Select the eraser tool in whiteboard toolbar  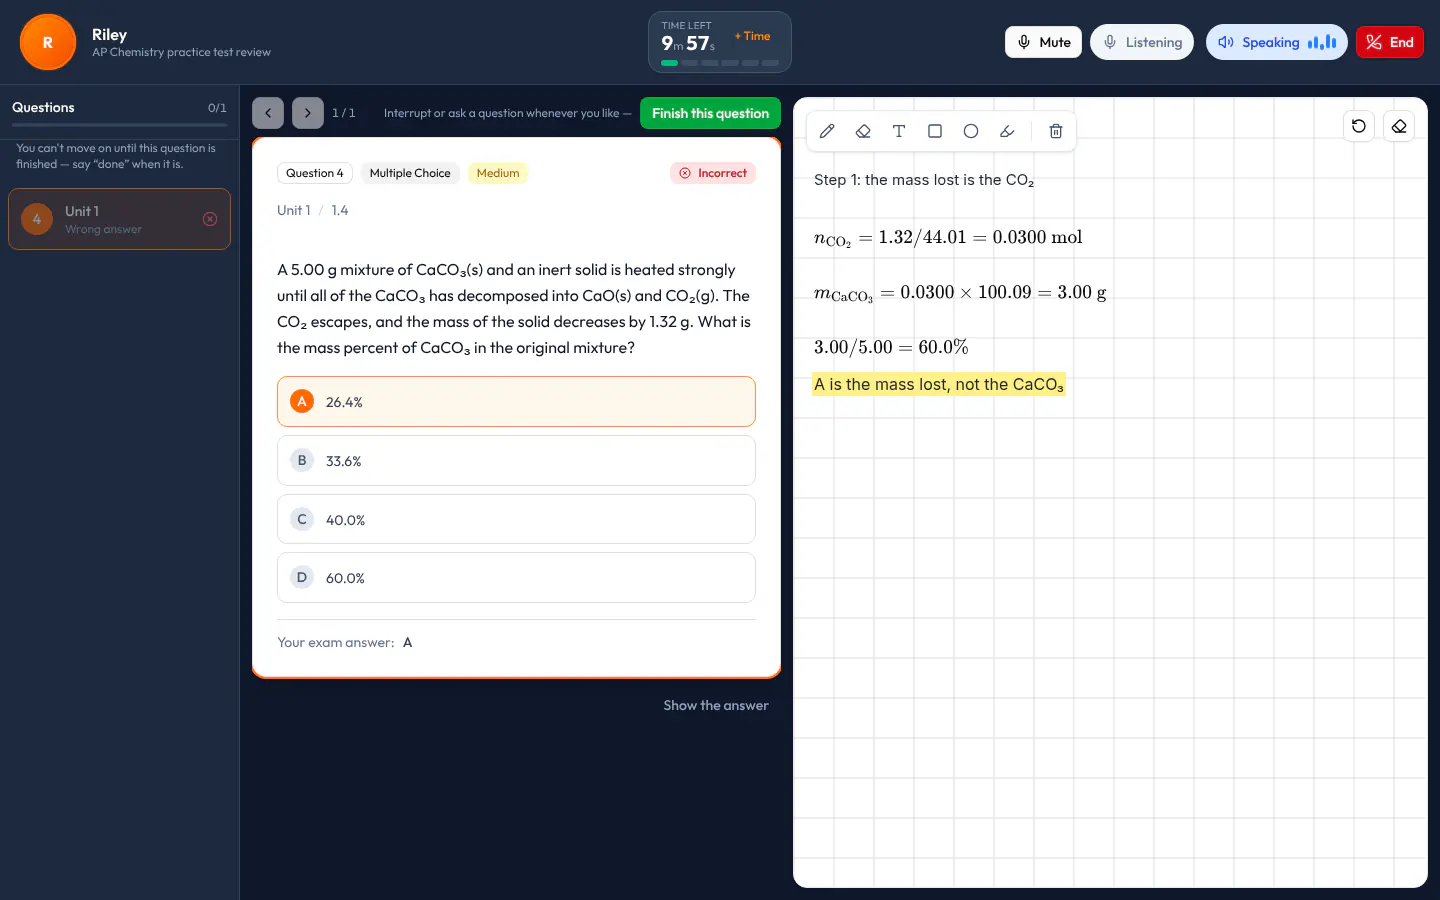pyautogui.click(x=863, y=131)
